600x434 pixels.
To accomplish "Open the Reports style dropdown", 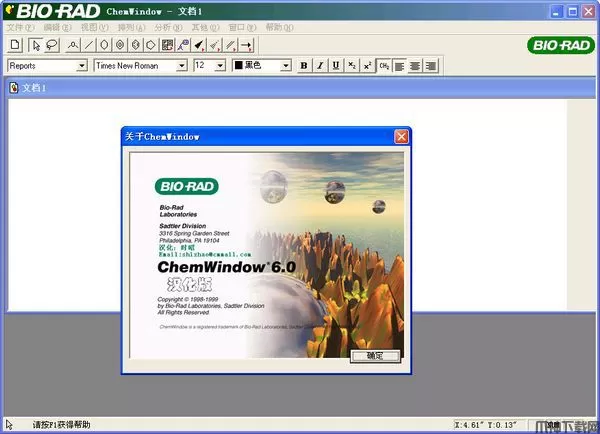I will coord(82,66).
